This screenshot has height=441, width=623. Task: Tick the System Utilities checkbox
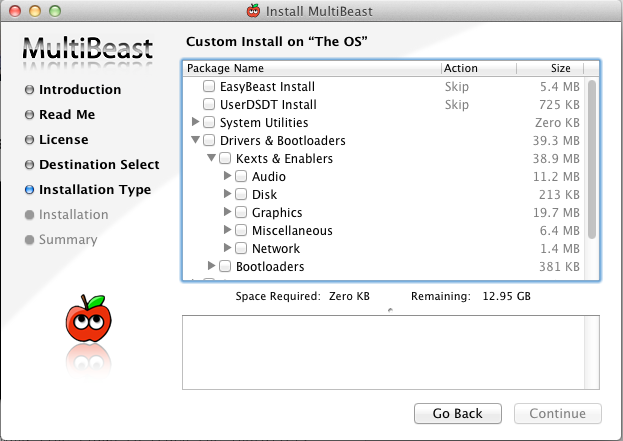(209, 122)
